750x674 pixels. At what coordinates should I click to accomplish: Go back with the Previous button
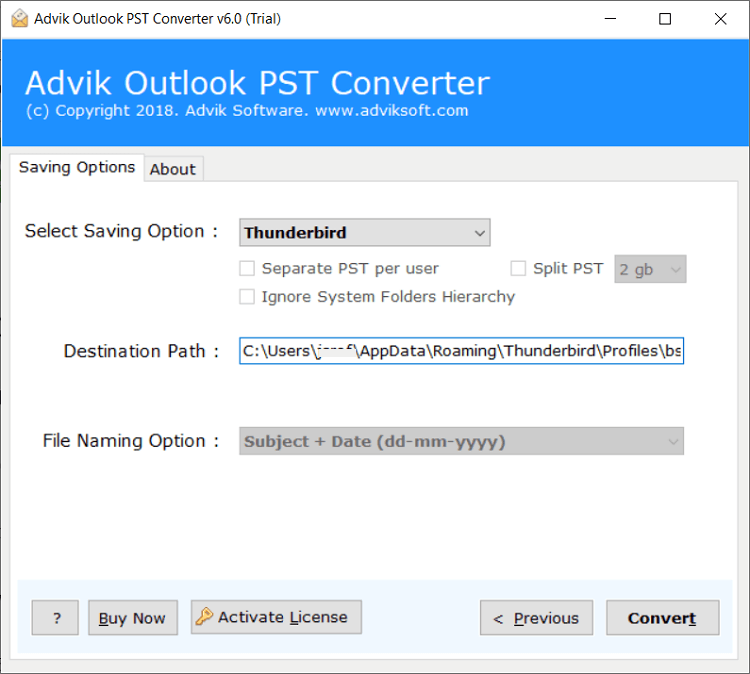coord(536,618)
